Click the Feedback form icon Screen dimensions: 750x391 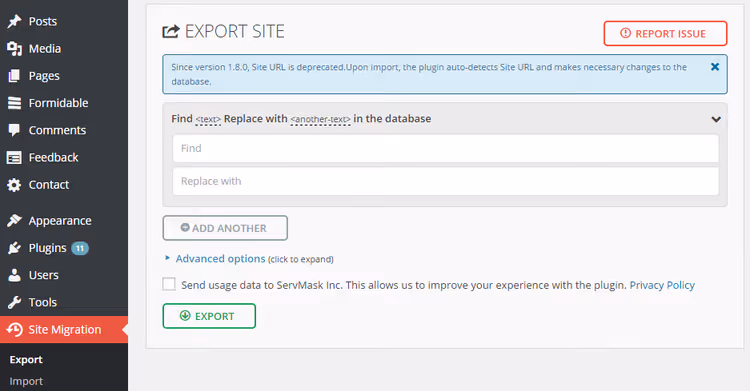(x=14, y=157)
